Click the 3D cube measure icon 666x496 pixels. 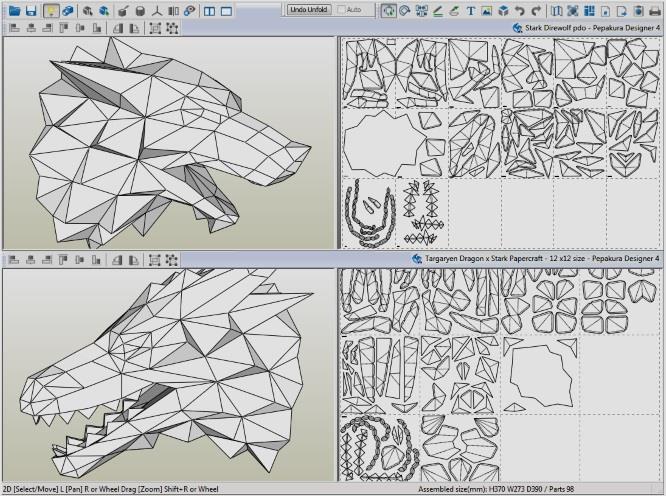pyautogui.click(x=503, y=11)
